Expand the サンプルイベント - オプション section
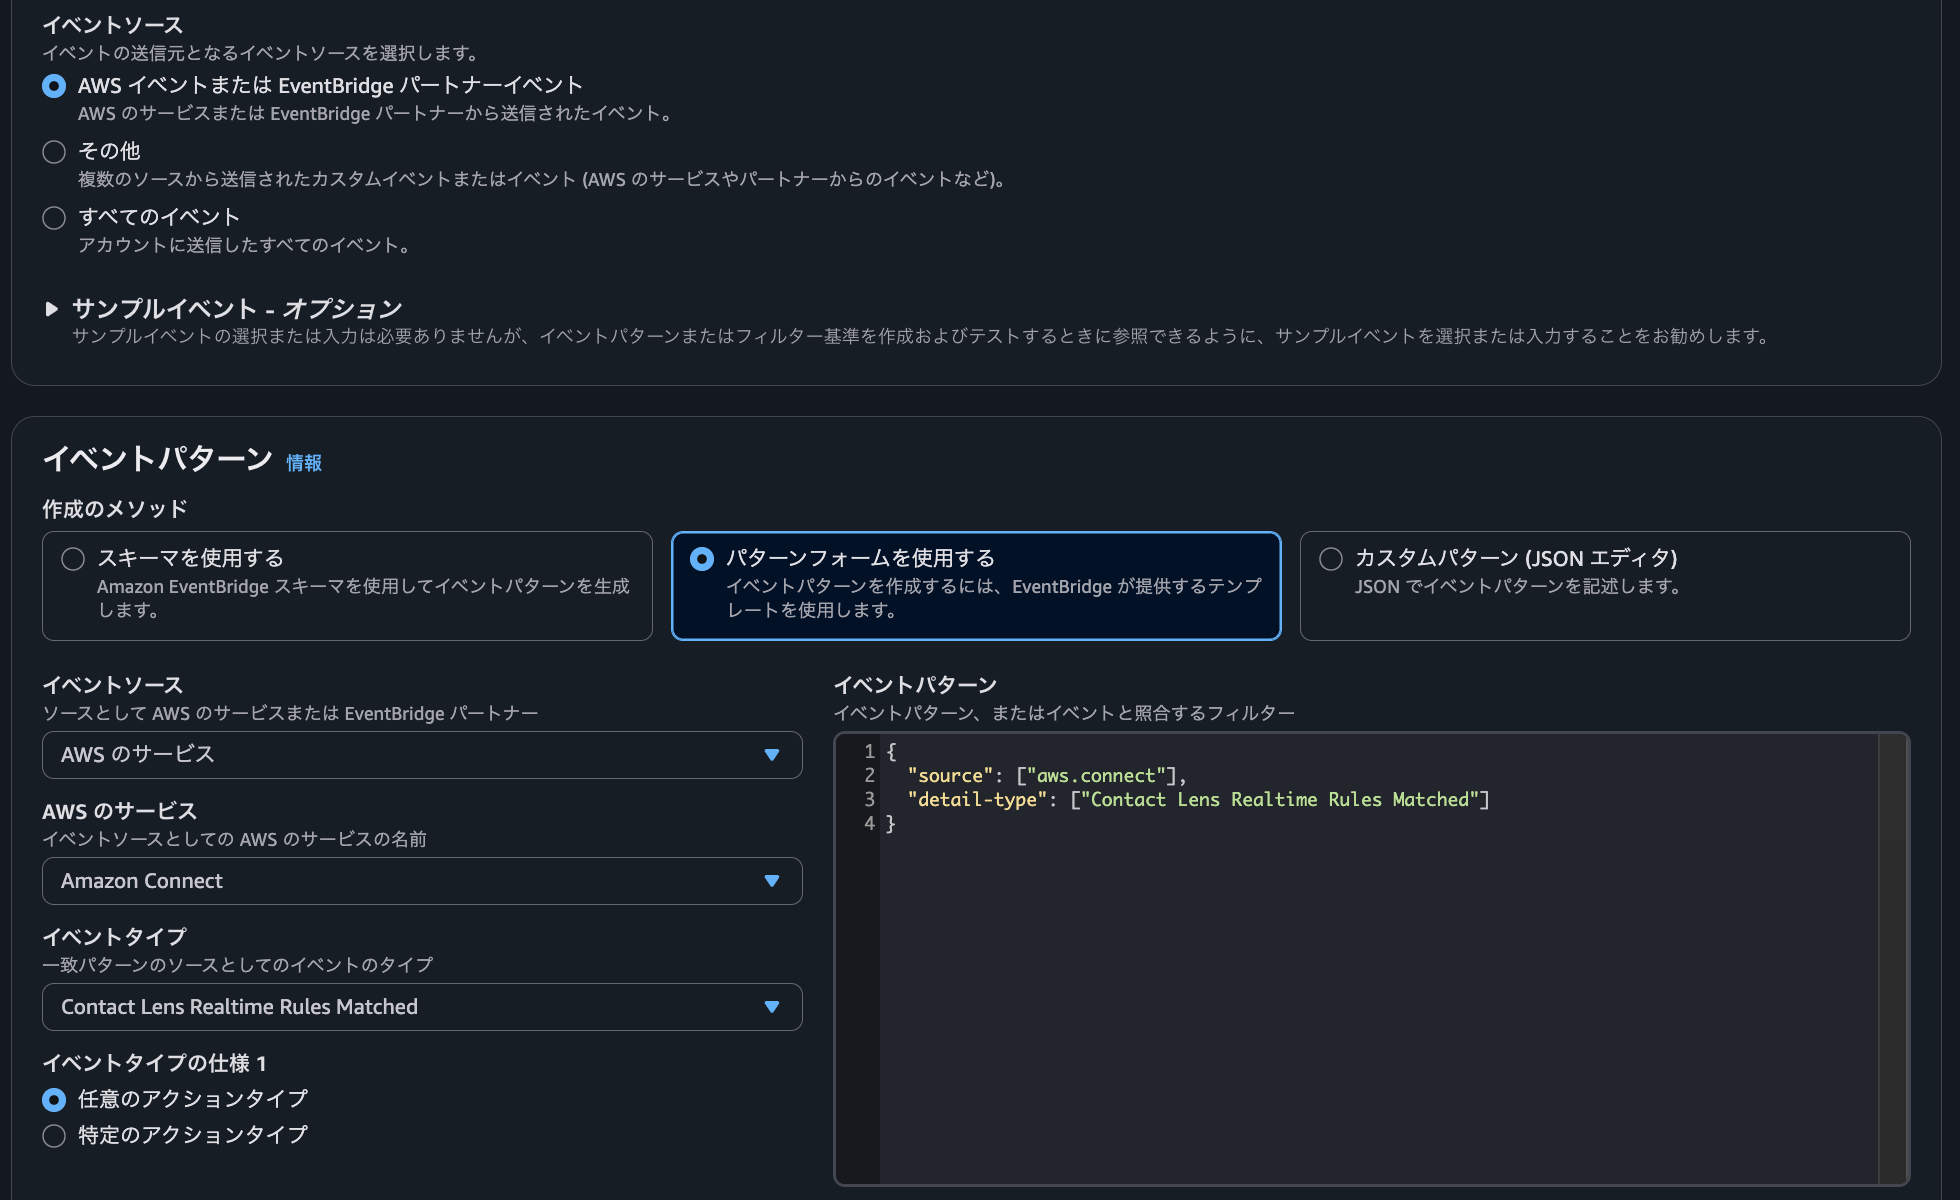Screen dimensions: 1960x1200 tap(237, 308)
